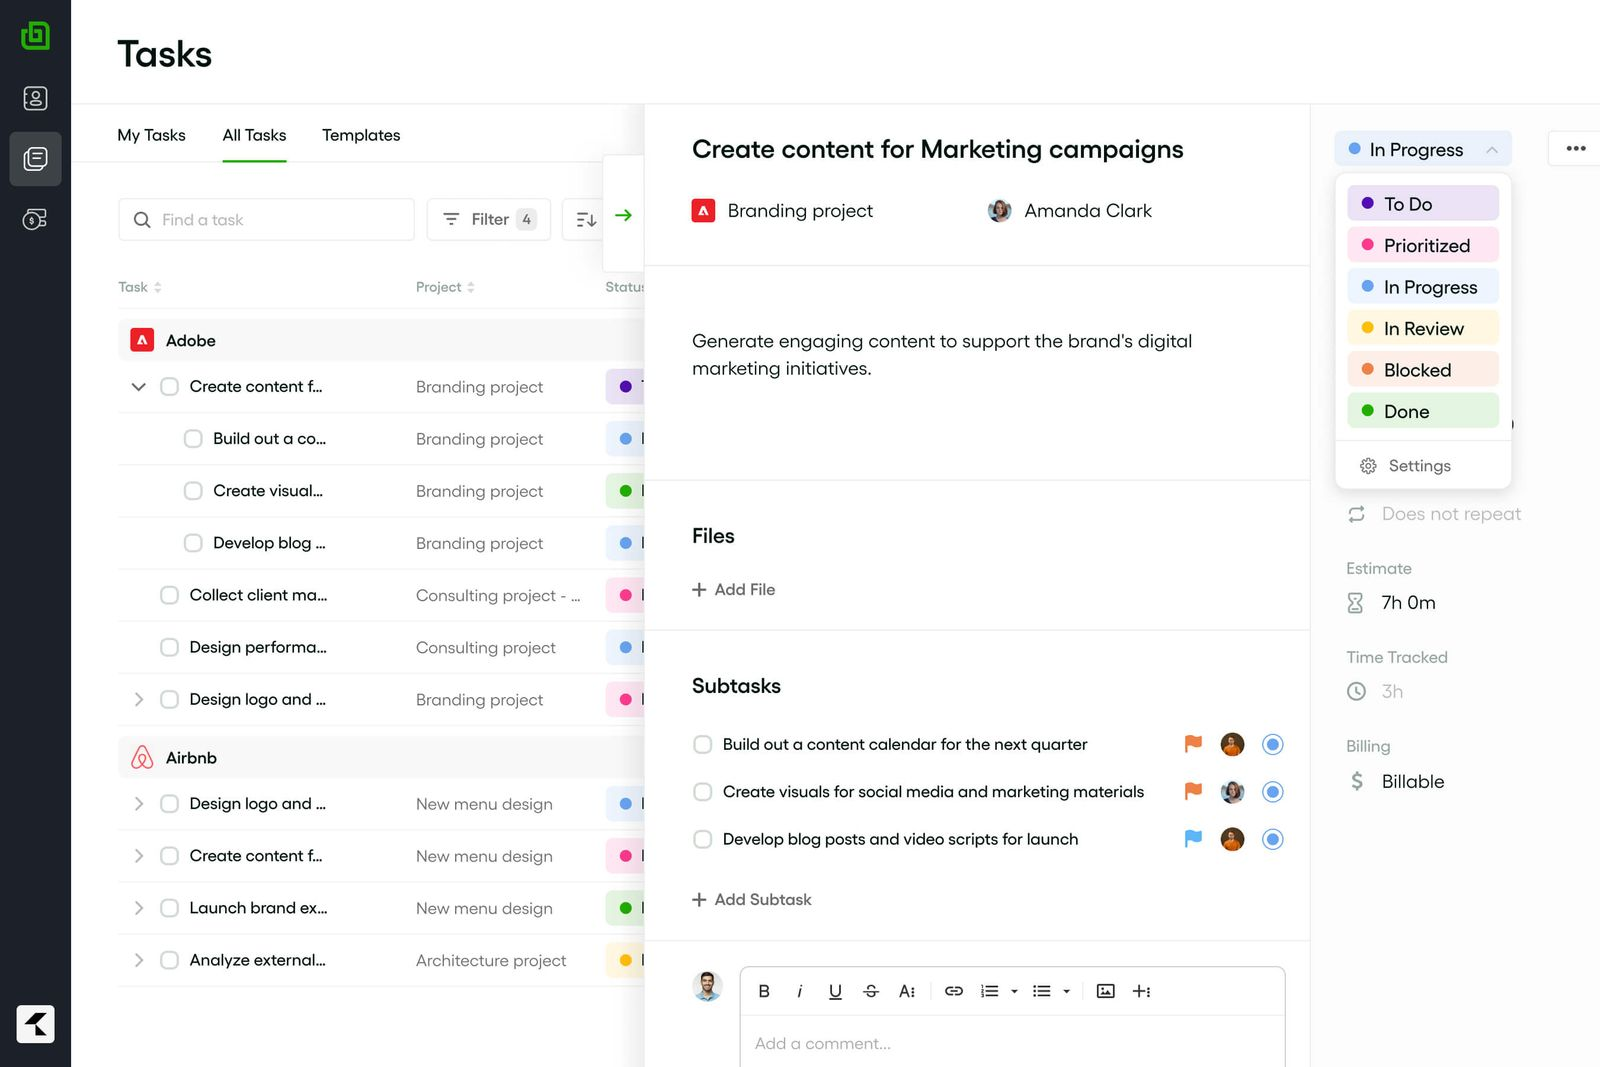Open status Settings in dropdown menu
The height and width of the screenshot is (1067, 1600).
click(1406, 466)
